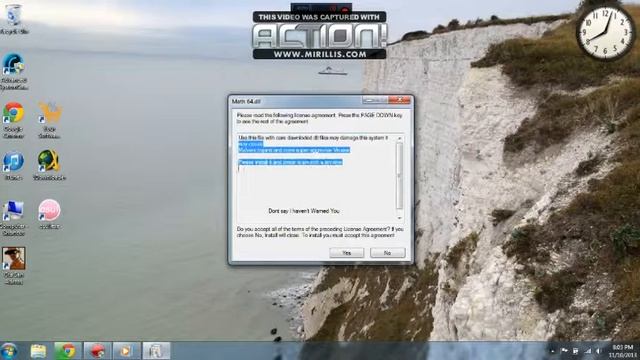Click the active installer taskbar icon
This screenshot has height=360, width=640.
tap(156, 351)
